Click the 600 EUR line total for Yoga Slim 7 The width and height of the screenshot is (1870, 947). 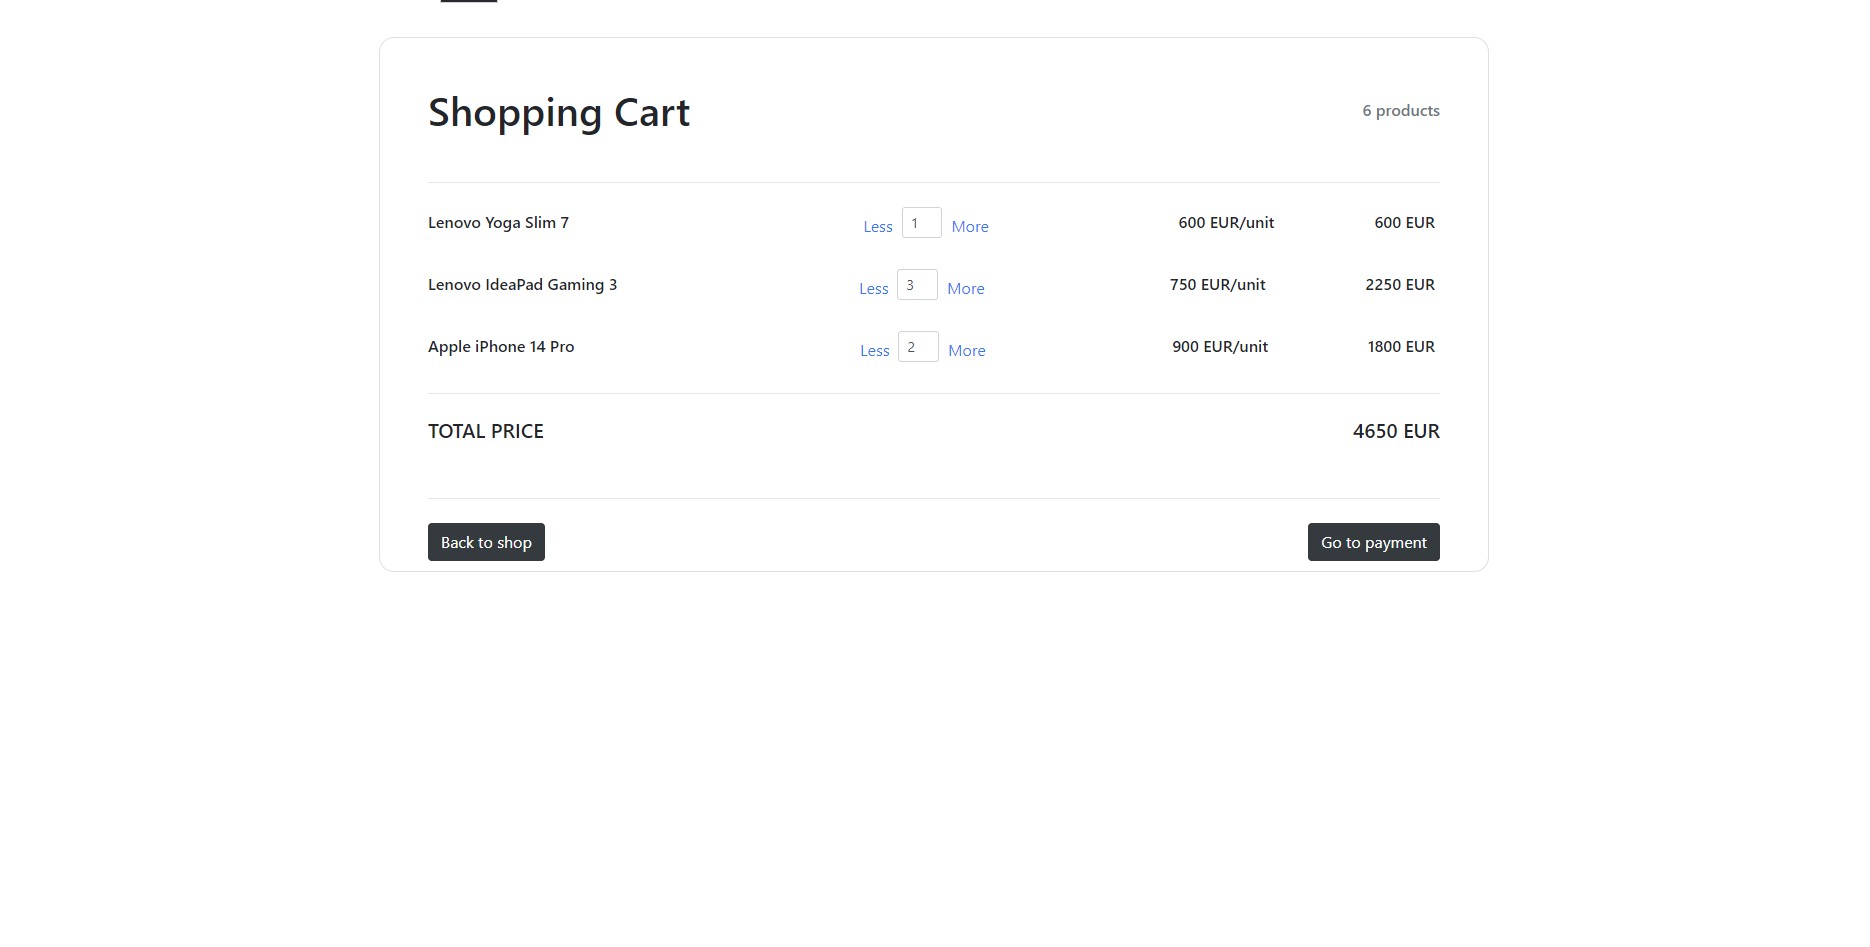(1404, 222)
